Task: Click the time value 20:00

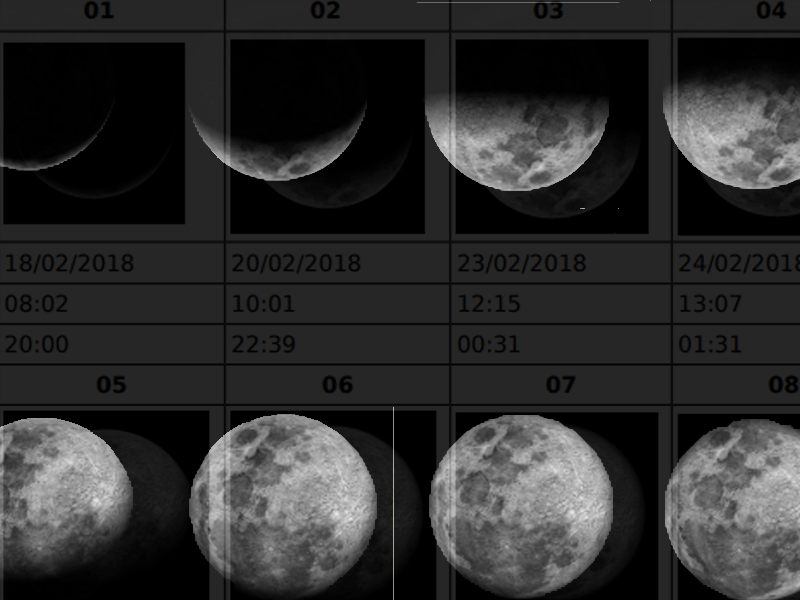Action: tap(37, 344)
